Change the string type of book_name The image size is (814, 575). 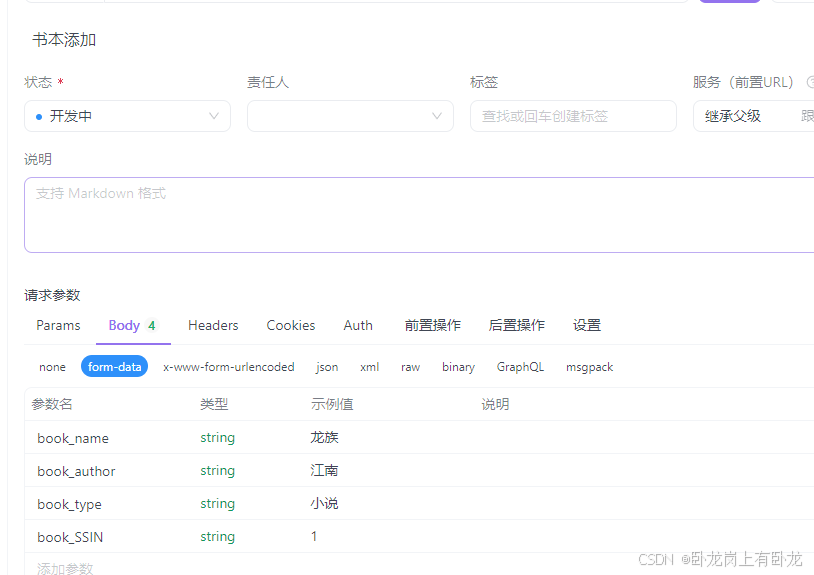218,437
